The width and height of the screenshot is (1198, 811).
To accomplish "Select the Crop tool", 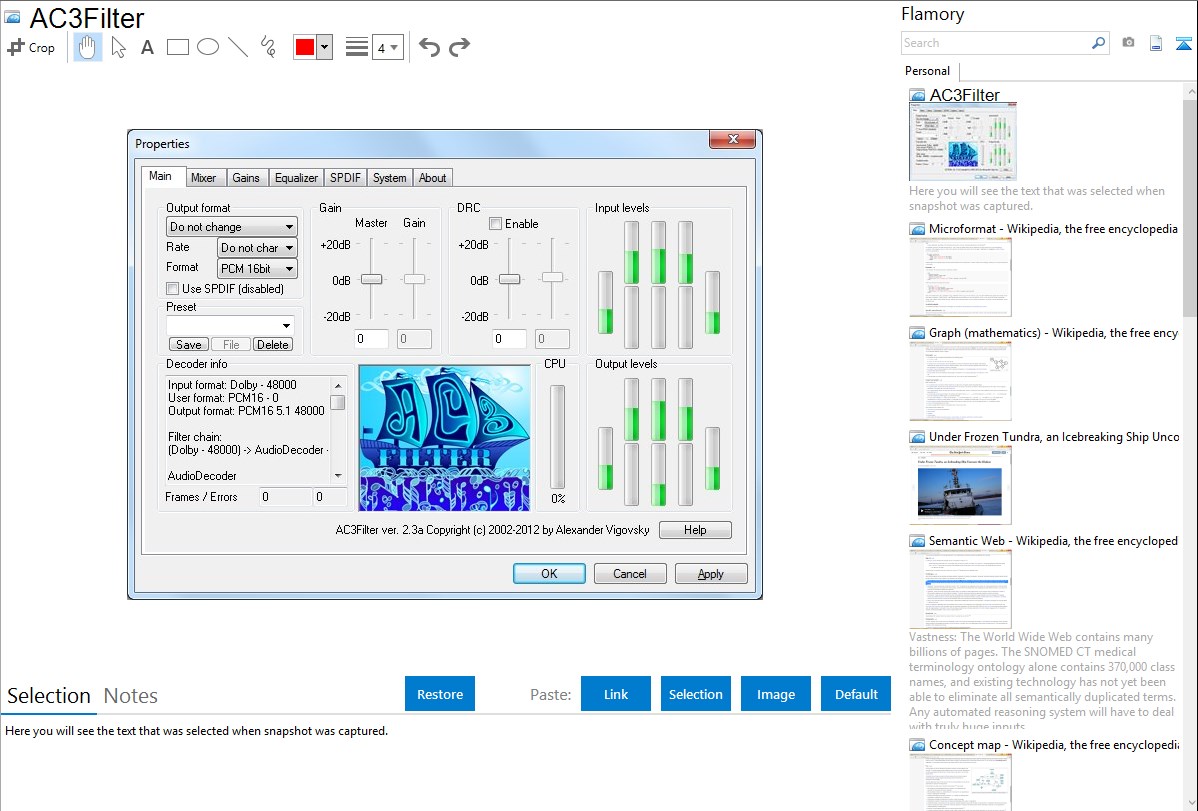I will click(31, 47).
